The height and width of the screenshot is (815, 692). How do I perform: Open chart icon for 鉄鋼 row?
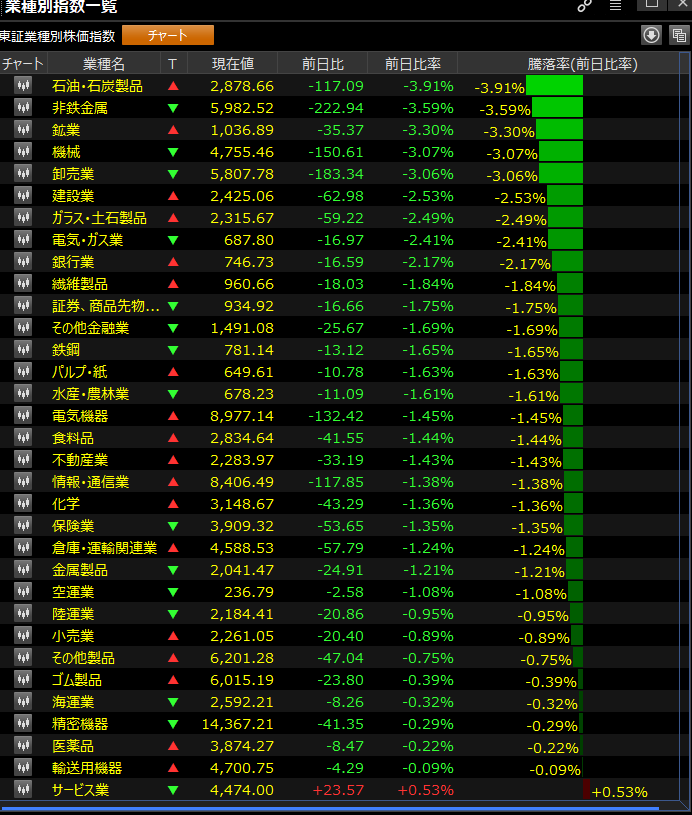point(23,349)
